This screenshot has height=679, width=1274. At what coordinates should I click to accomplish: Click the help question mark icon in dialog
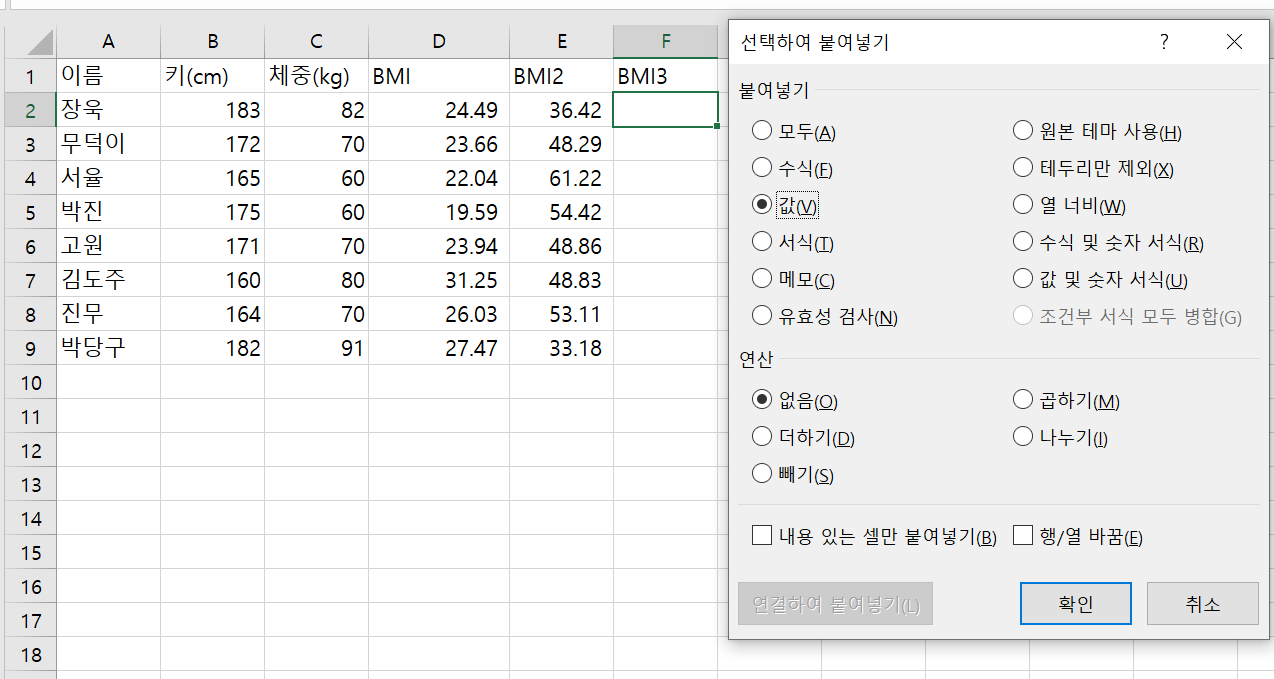(x=1164, y=42)
